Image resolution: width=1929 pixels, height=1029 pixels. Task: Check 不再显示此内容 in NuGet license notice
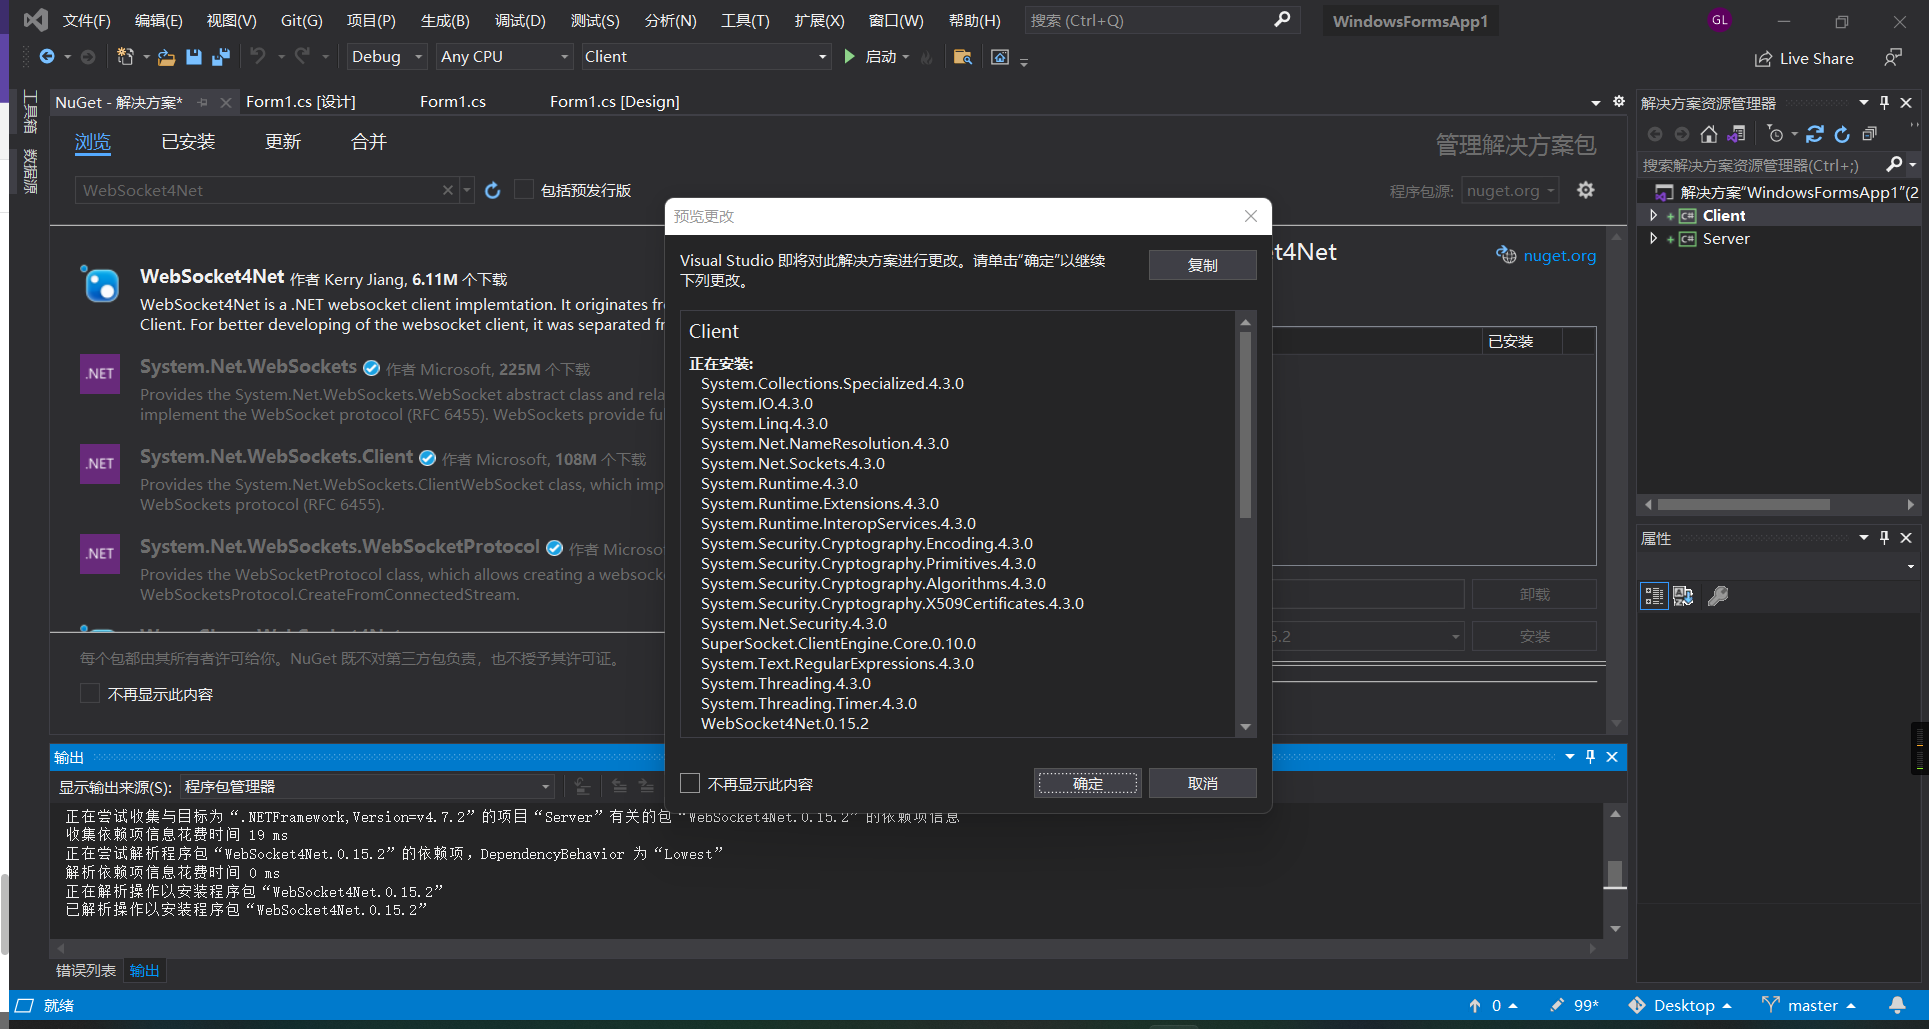90,694
